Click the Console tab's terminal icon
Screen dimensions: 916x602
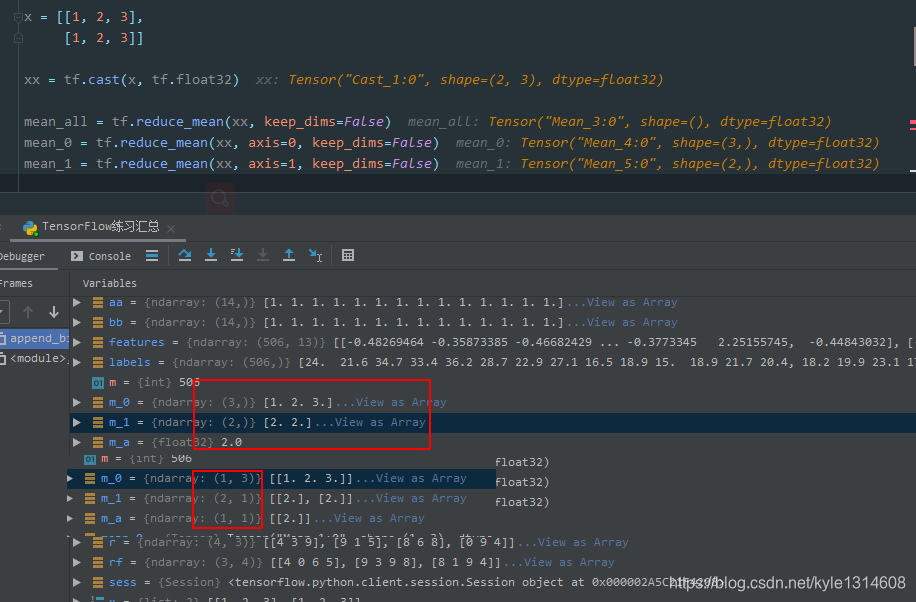tap(77, 256)
